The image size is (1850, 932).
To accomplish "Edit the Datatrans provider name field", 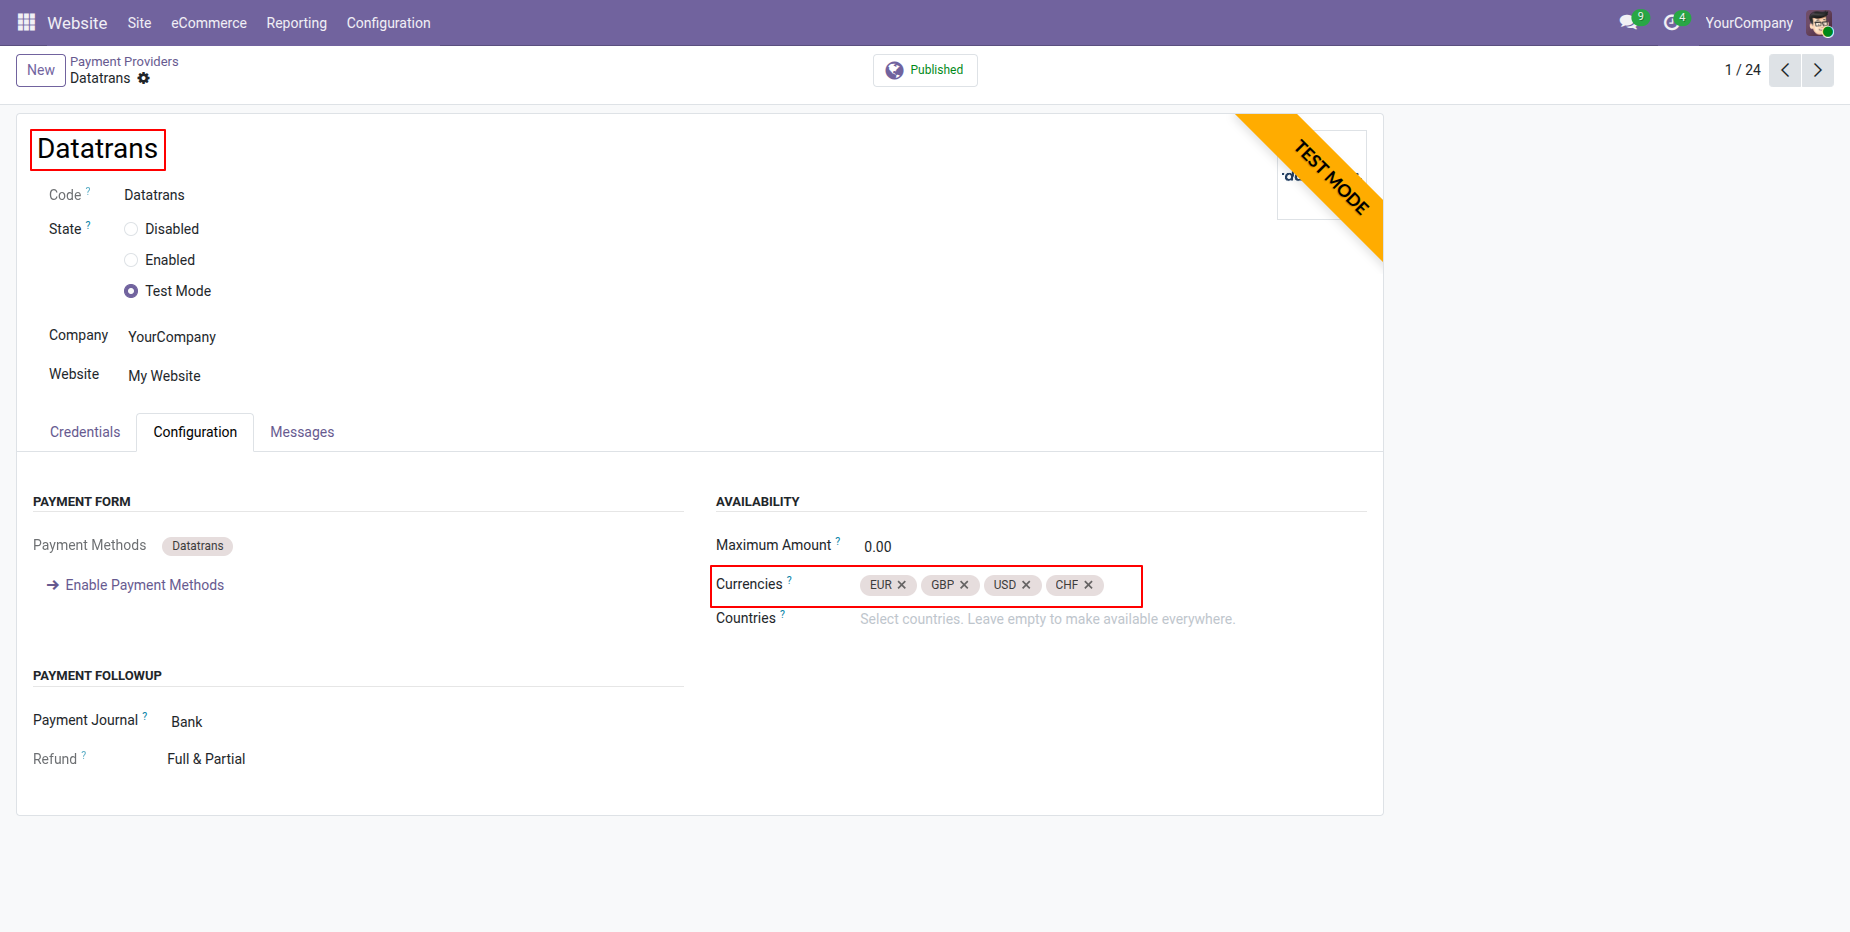I will [x=98, y=149].
